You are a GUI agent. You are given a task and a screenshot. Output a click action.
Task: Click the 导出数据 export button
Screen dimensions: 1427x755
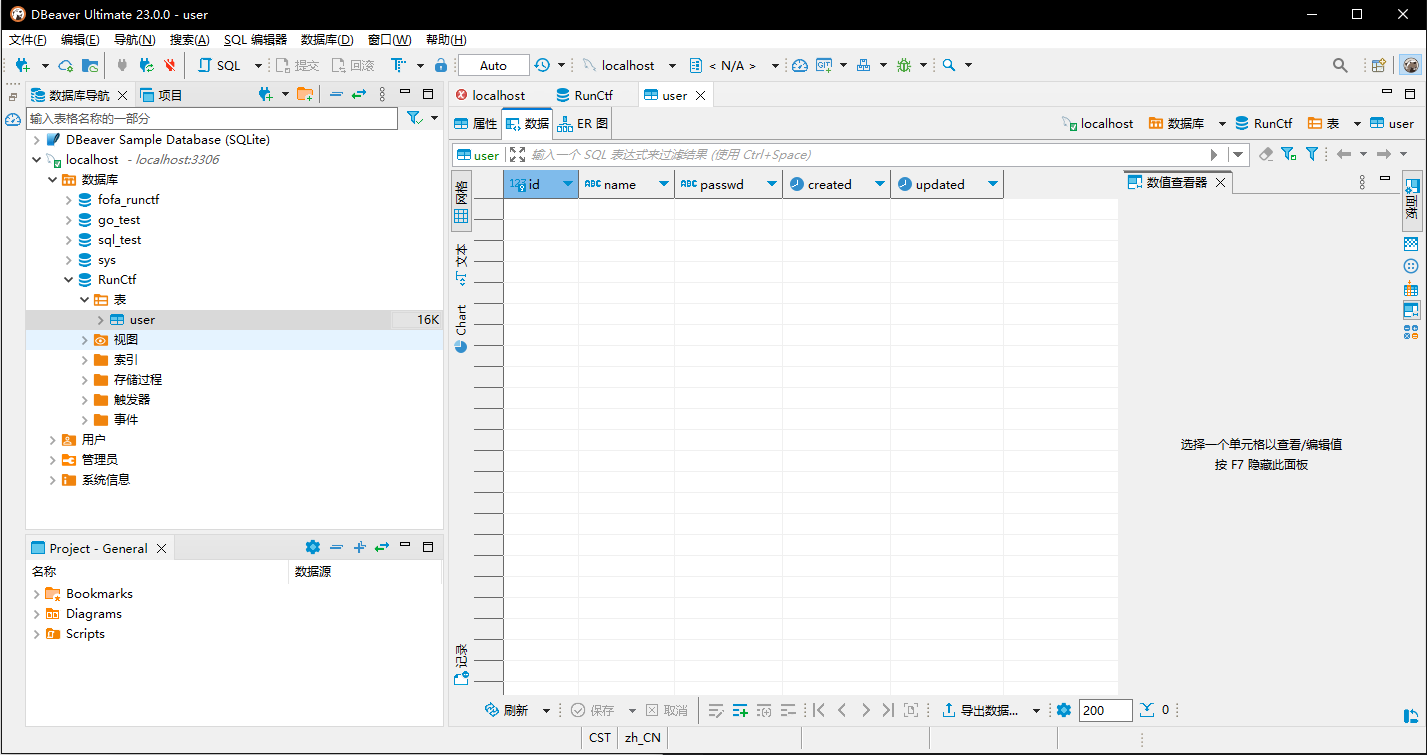pyautogui.click(x=981, y=710)
